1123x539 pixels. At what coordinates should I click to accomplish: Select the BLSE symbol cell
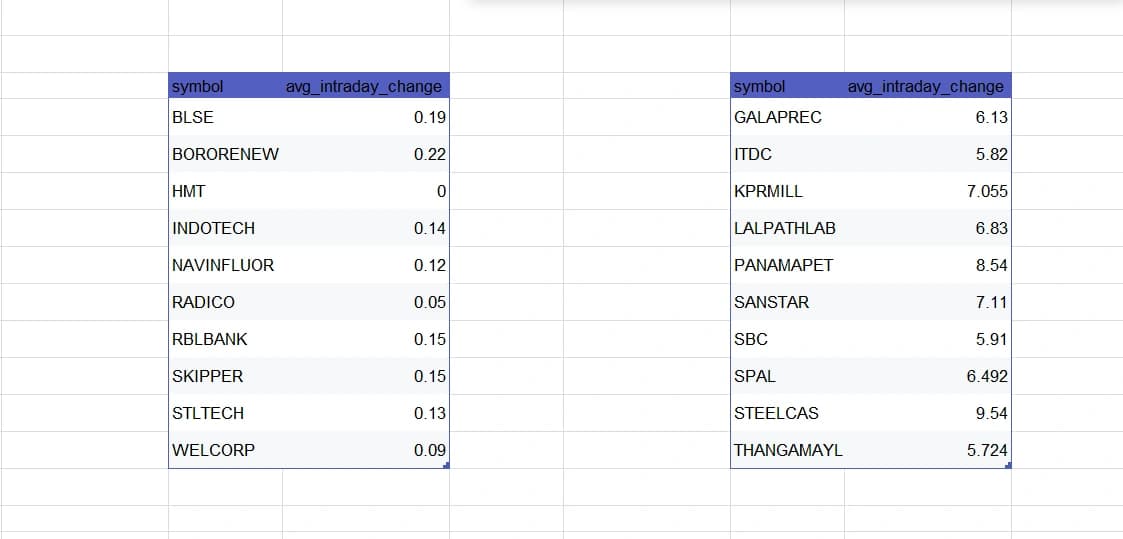click(x=226, y=117)
